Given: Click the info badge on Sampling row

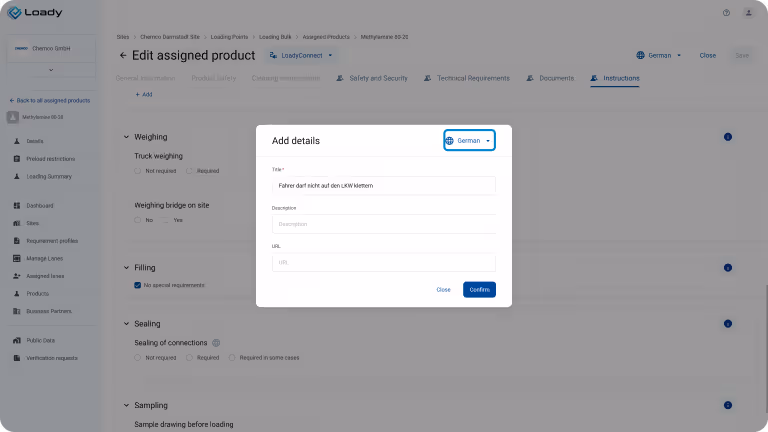Looking at the screenshot, I should coord(728,406).
